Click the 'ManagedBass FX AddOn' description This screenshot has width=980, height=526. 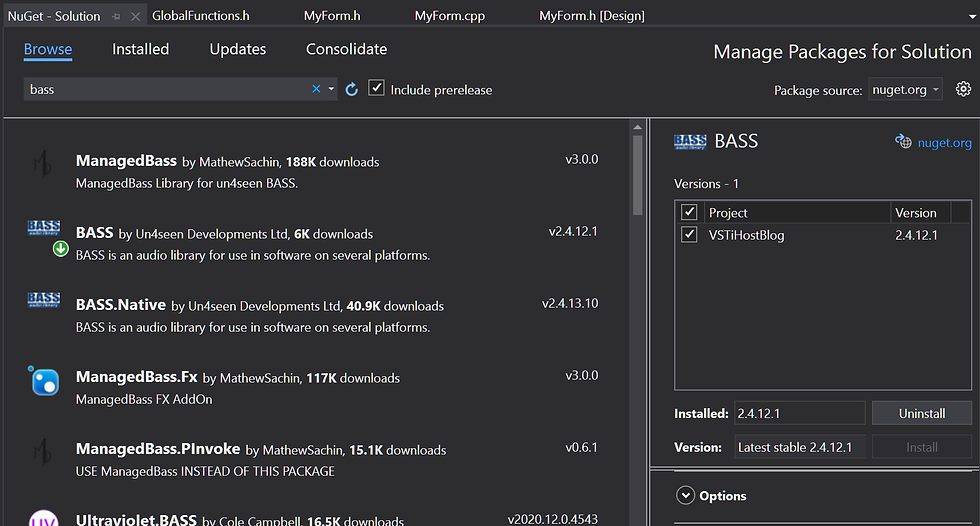144,399
